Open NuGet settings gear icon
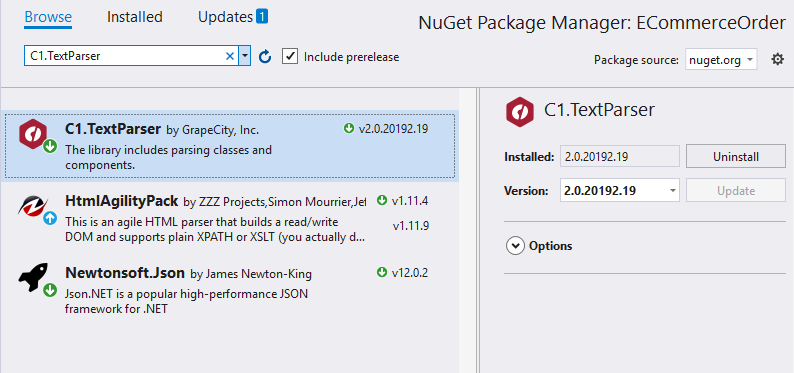Image resolution: width=794 pixels, height=373 pixels. (777, 60)
